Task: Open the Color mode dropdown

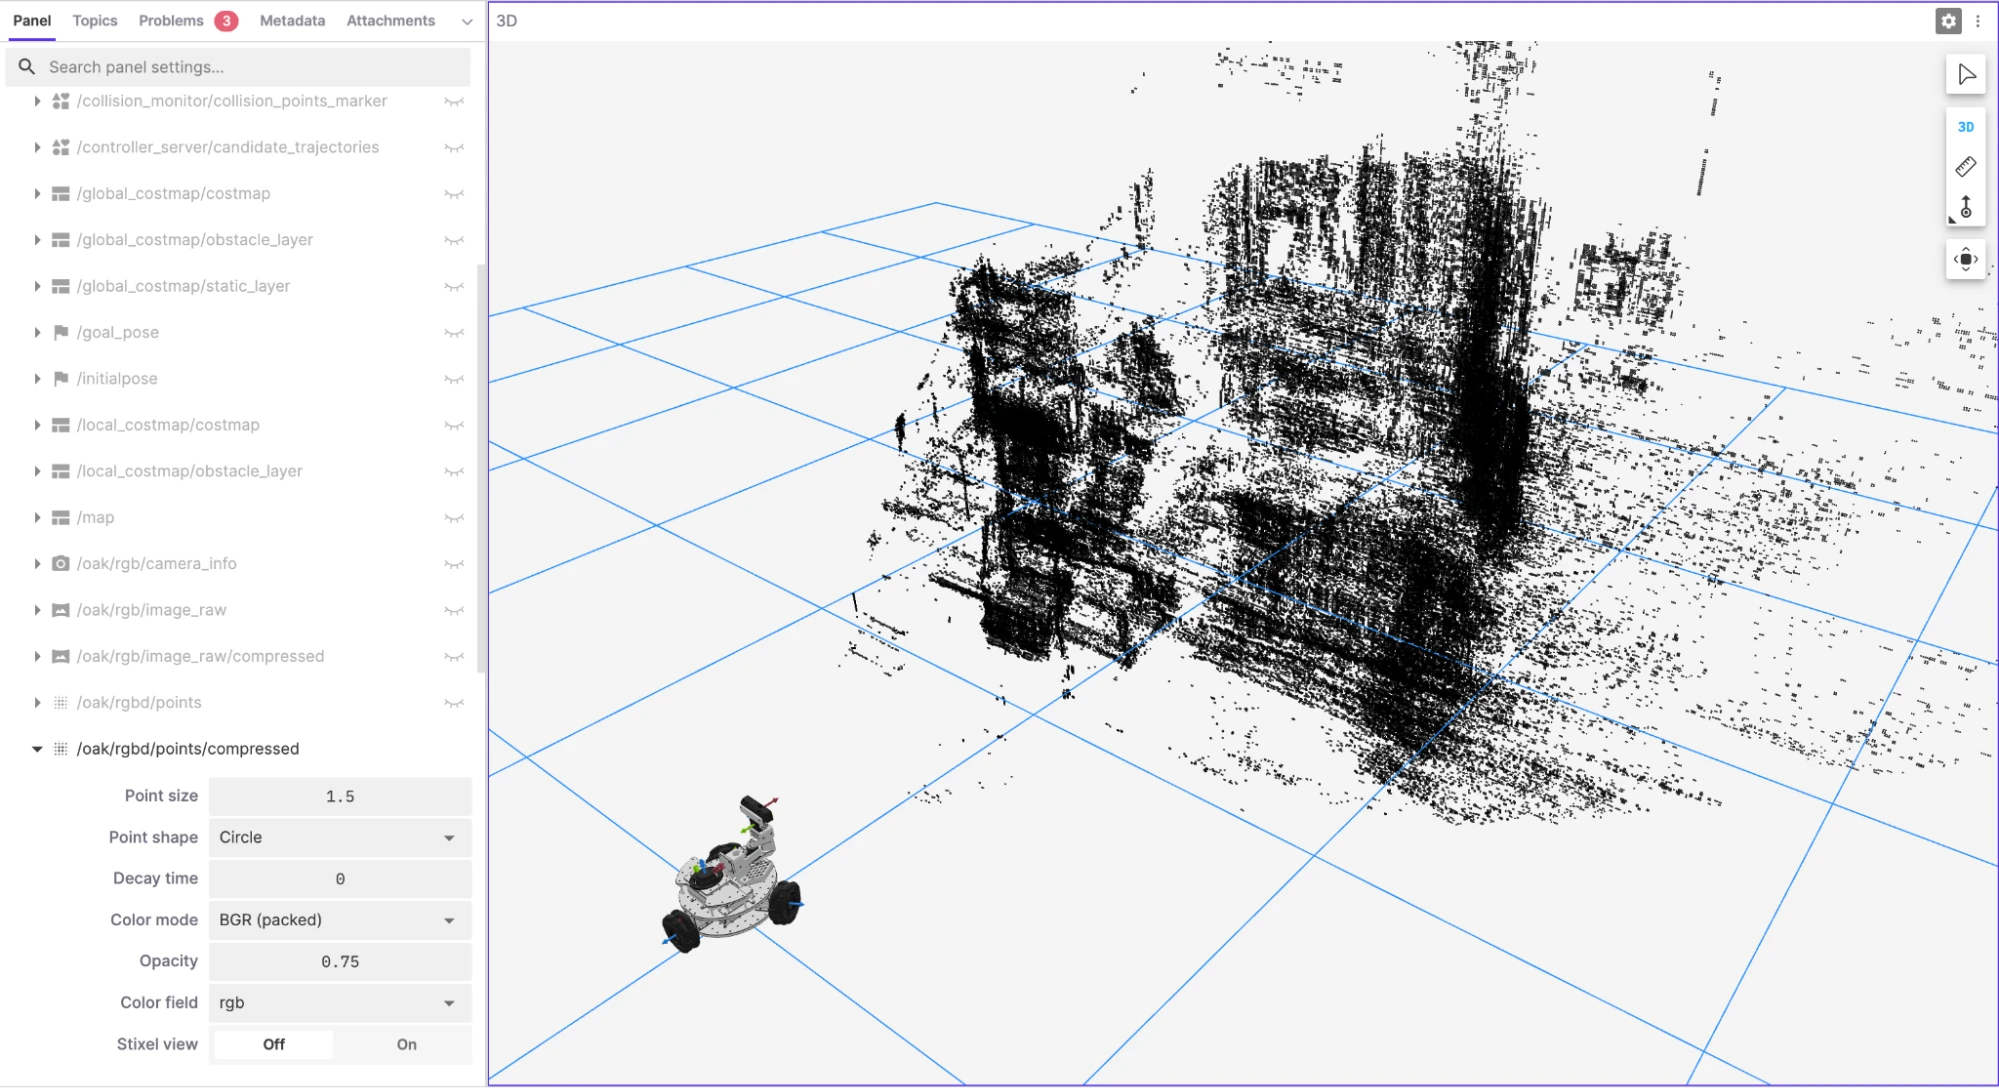Action: click(340, 920)
